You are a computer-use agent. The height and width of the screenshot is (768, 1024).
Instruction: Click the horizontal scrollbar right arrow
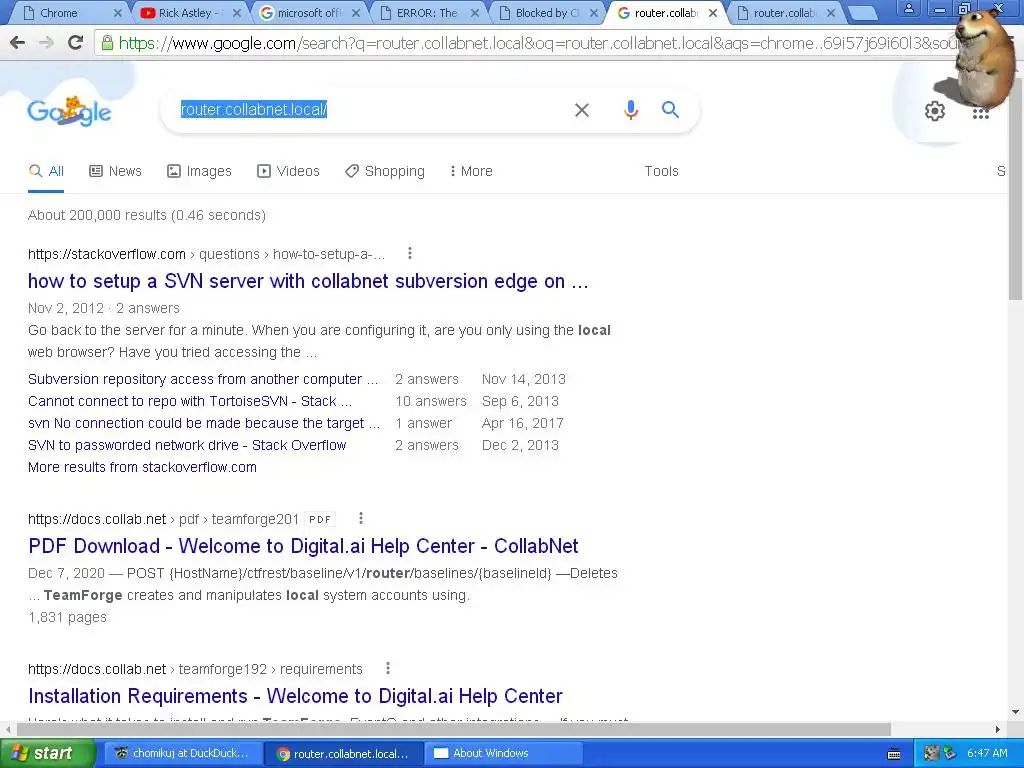pyautogui.click(x=998, y=729)
